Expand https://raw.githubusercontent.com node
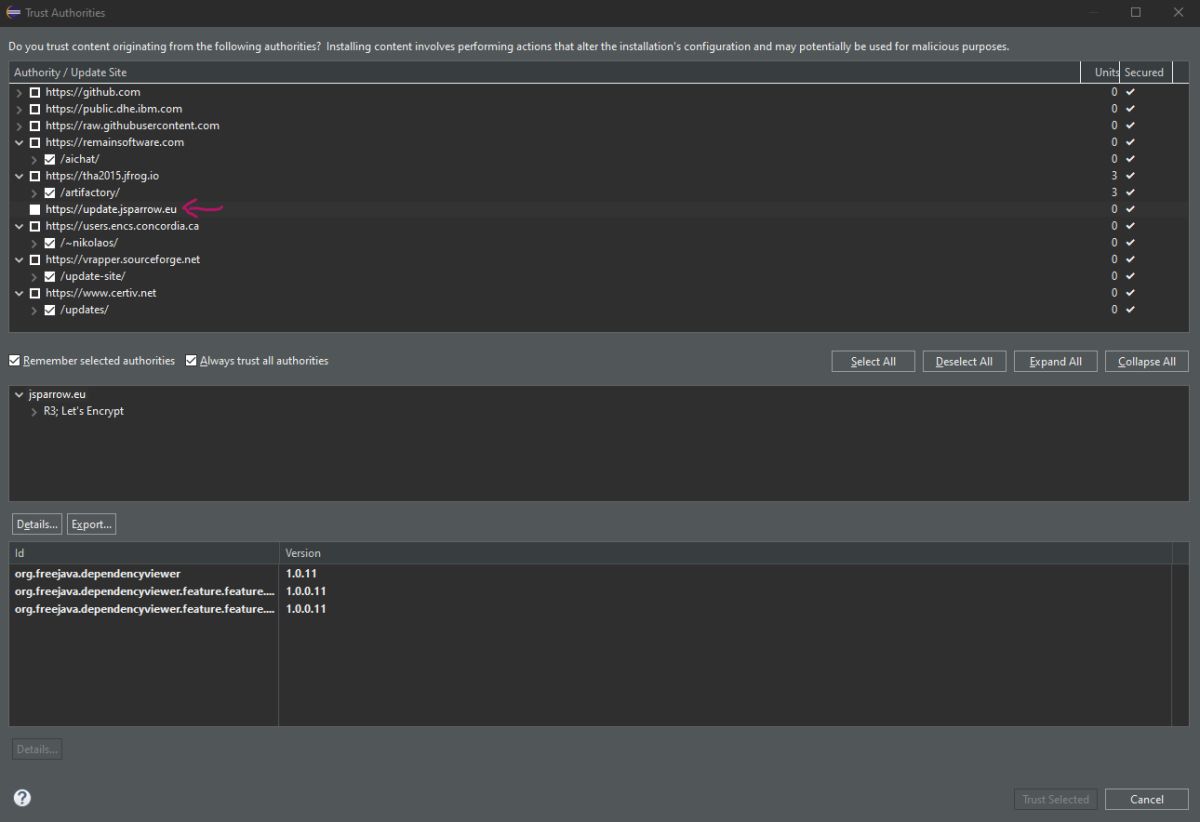Viewport: 1200px width, 822px height. tap(19, 126)
